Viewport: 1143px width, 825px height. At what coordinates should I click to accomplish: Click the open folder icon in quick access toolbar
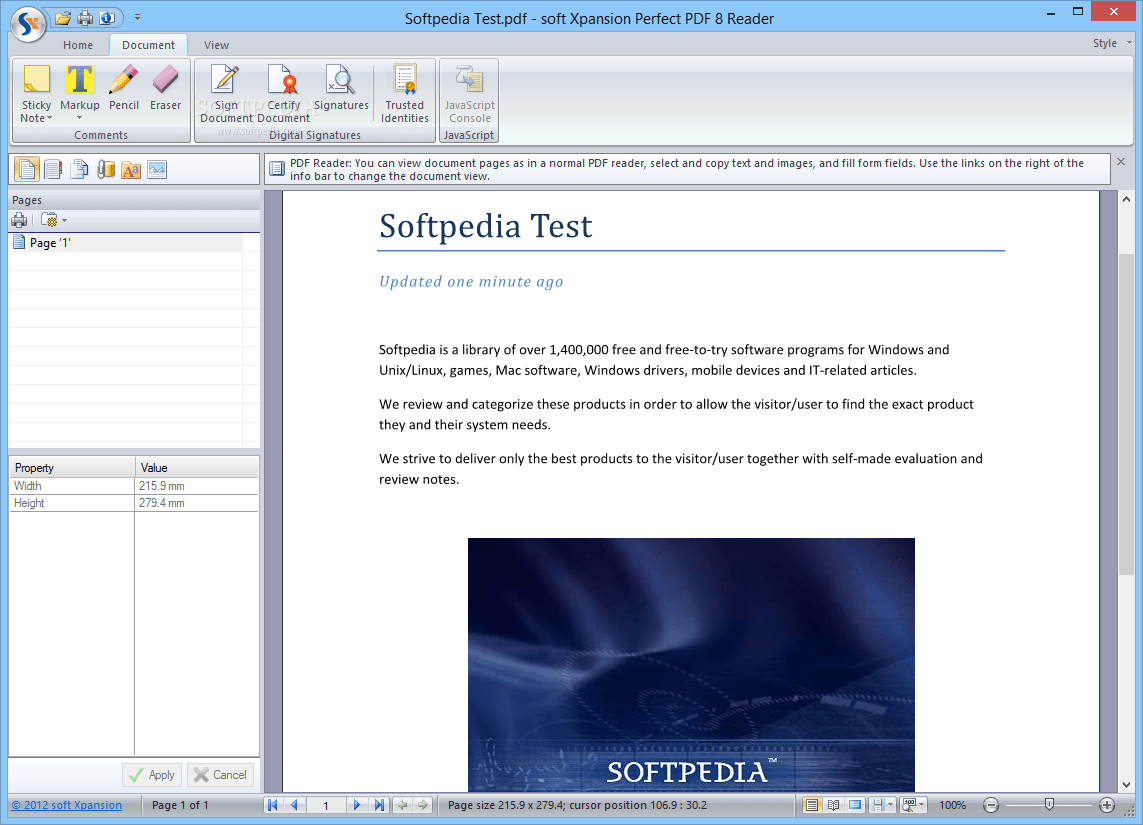[x=63, y=17]
